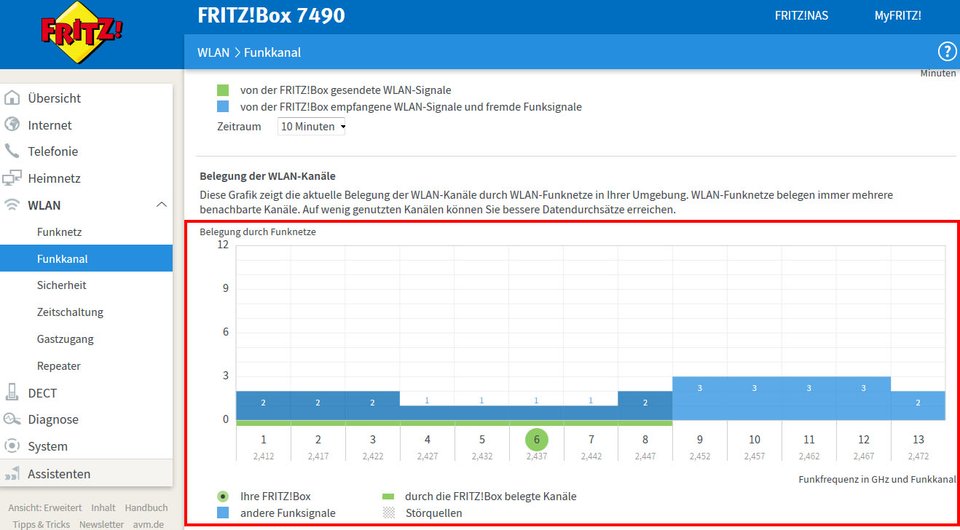Click the channel 8 bar showing 2
960x530 pixels.
645,405
